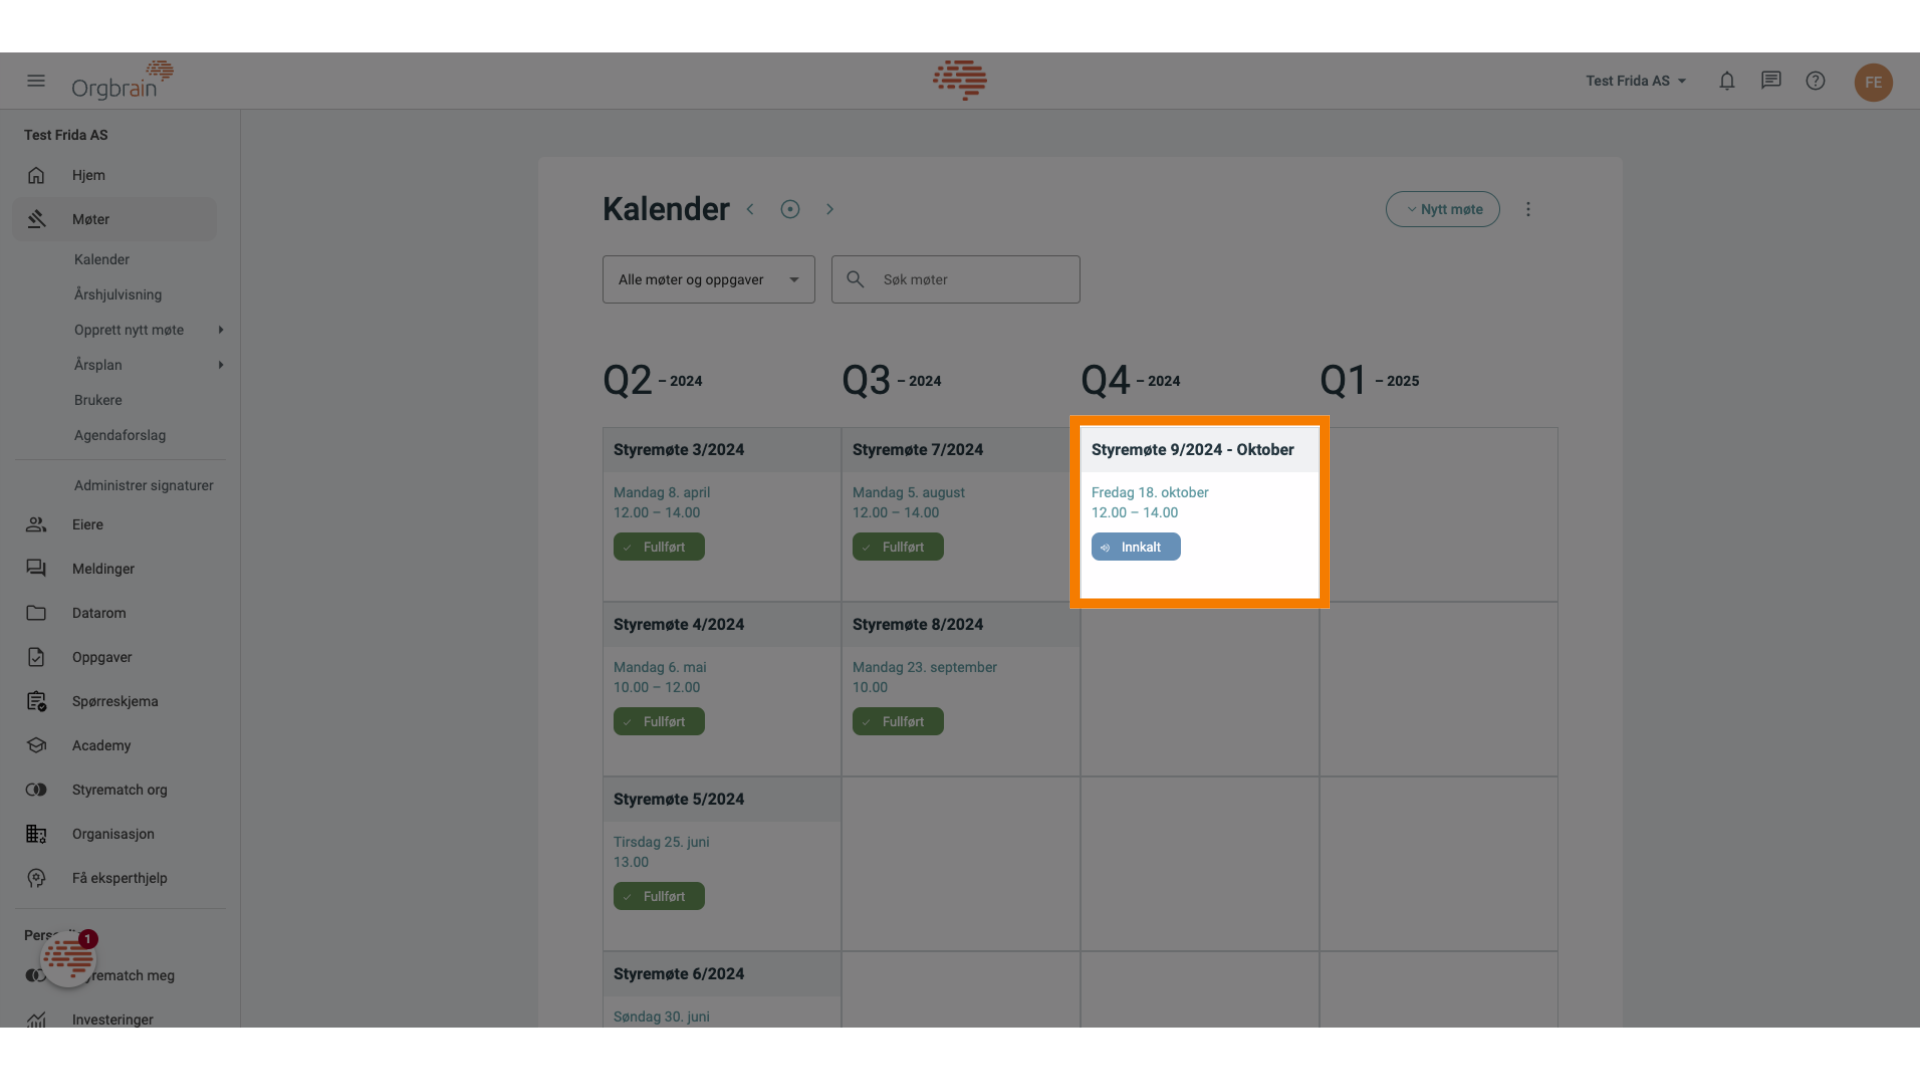Toggle the three-dot more options menu

click(x=1527, y=208)
